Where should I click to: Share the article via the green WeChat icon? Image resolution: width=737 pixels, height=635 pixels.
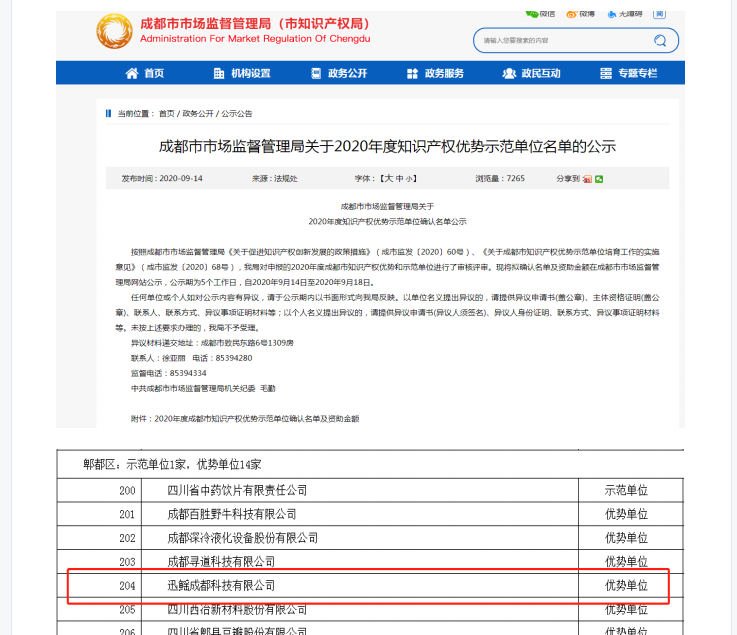599,179
